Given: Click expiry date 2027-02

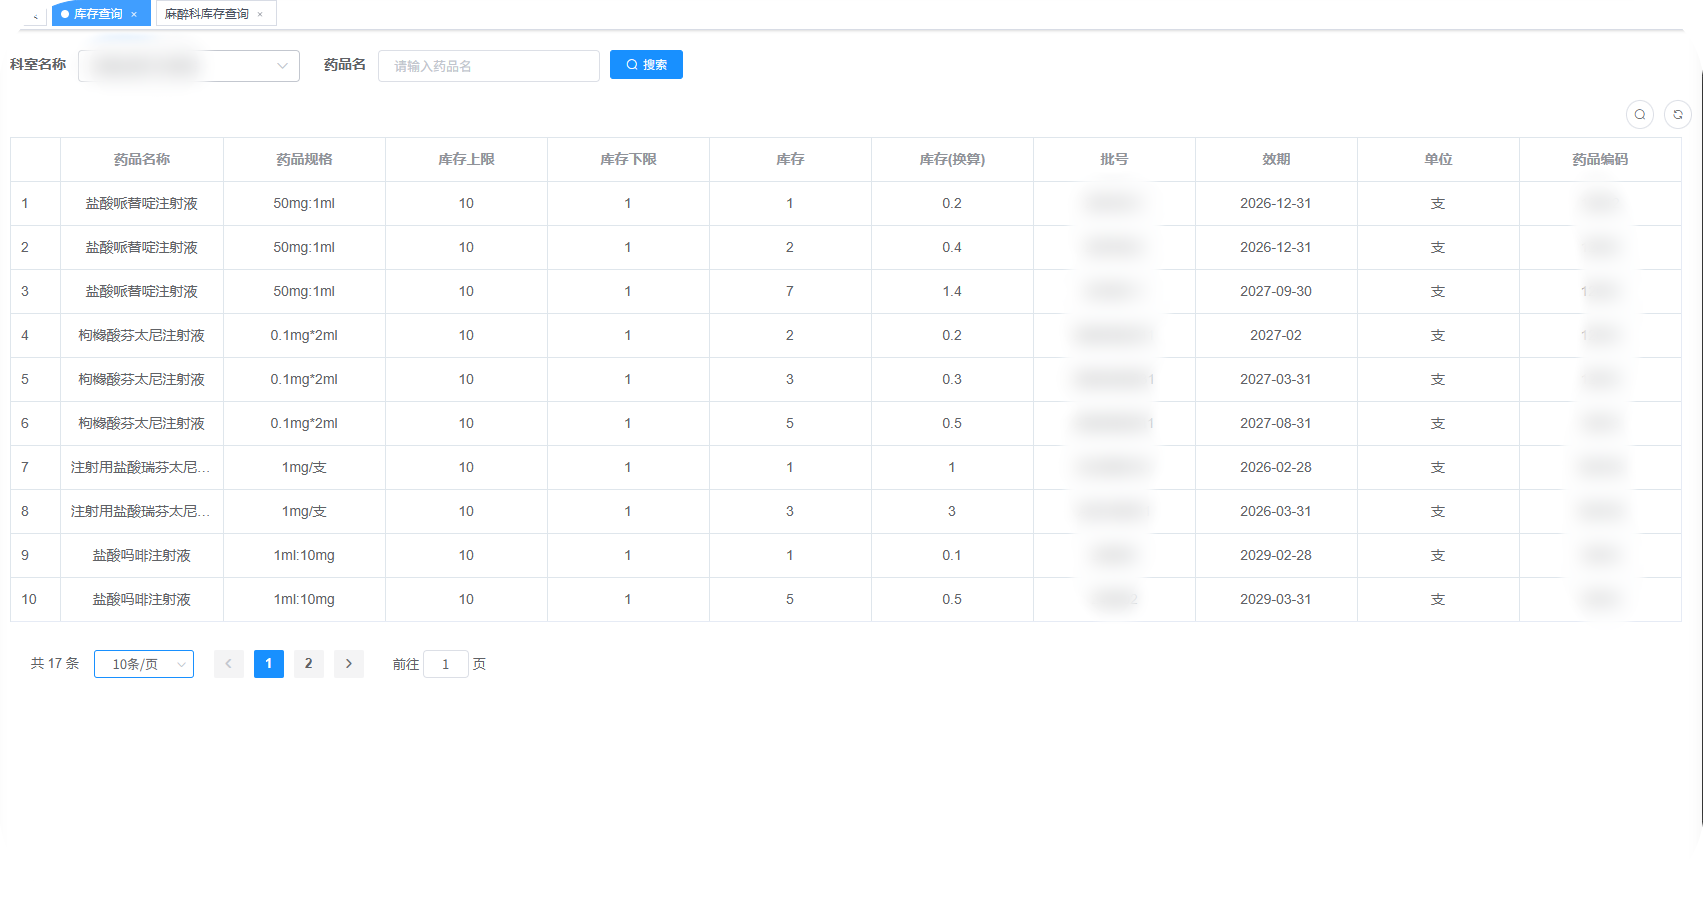Looking at the screenshot, I should coord(1276,336).
